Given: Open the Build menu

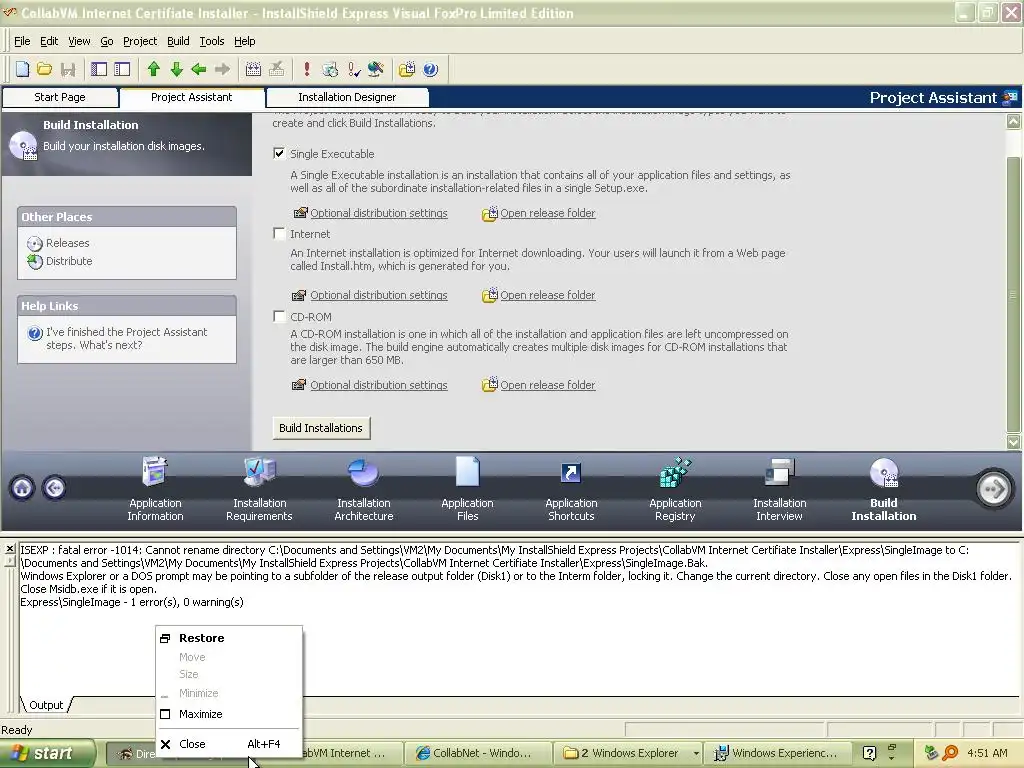Looking at the screenshot, I should pos(178,41).
